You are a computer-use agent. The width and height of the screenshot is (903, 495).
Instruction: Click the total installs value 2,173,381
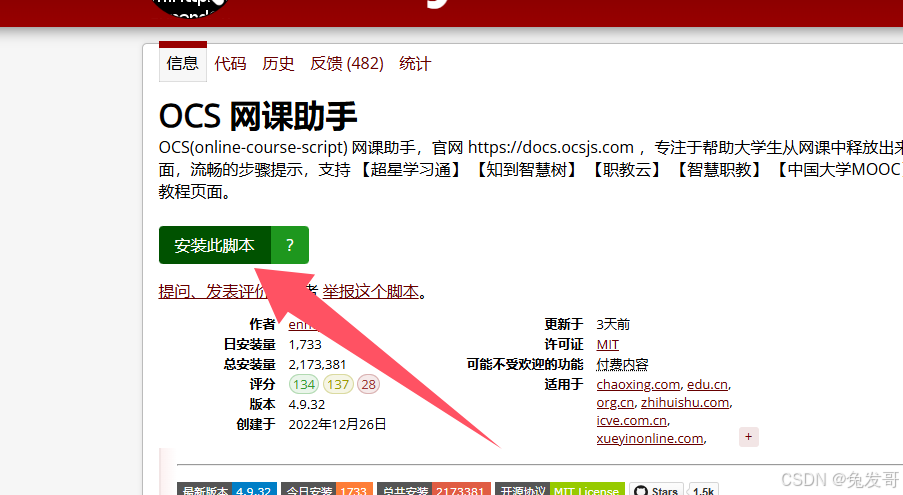point(317,364)
